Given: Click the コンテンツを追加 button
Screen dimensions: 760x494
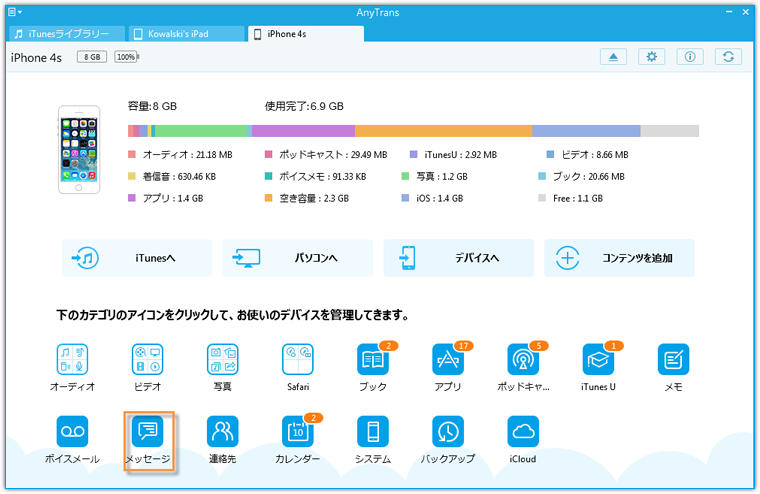Looking at the screenshot, I should click(x=619, y=258).
